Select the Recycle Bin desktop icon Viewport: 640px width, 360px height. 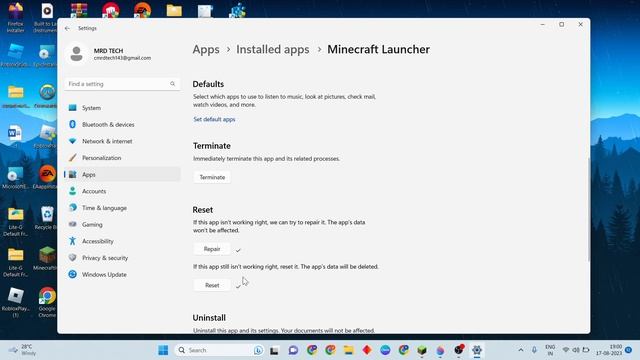[x=47, y=218]
